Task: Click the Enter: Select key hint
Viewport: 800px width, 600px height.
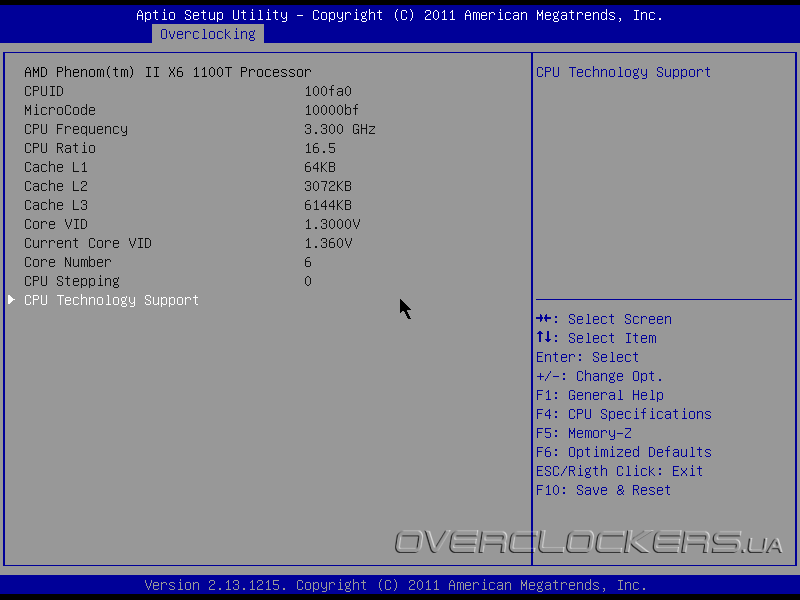Action: (587, 357)
